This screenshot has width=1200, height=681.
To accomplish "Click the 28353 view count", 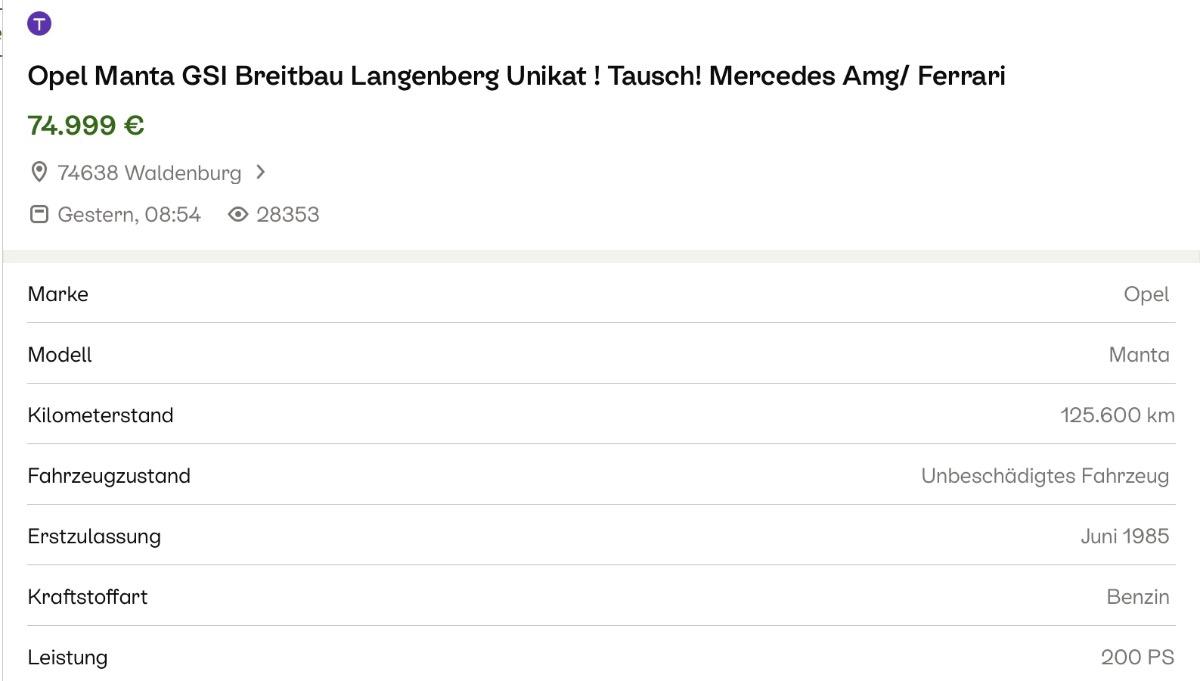I will [x=288, y=214].
